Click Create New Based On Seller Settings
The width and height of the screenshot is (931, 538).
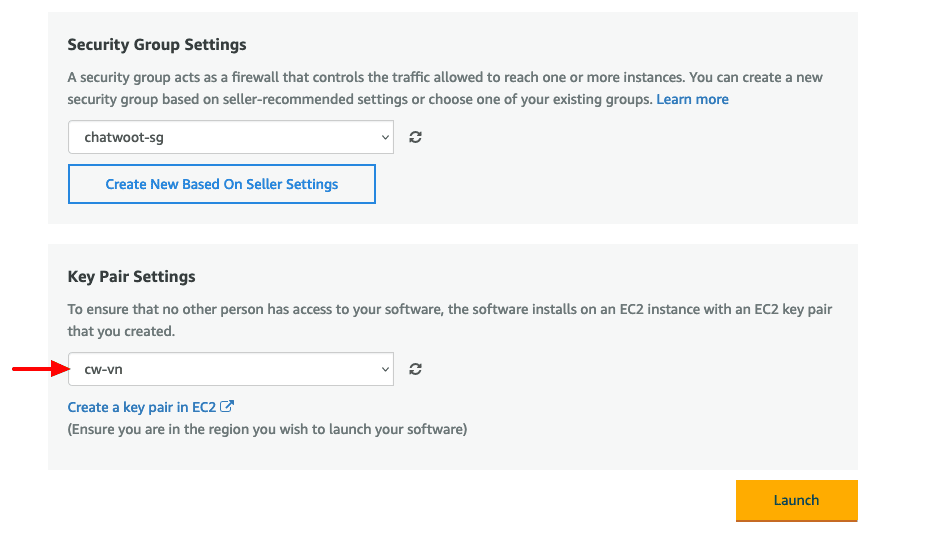pyautogui.click(x=222, y=184)
